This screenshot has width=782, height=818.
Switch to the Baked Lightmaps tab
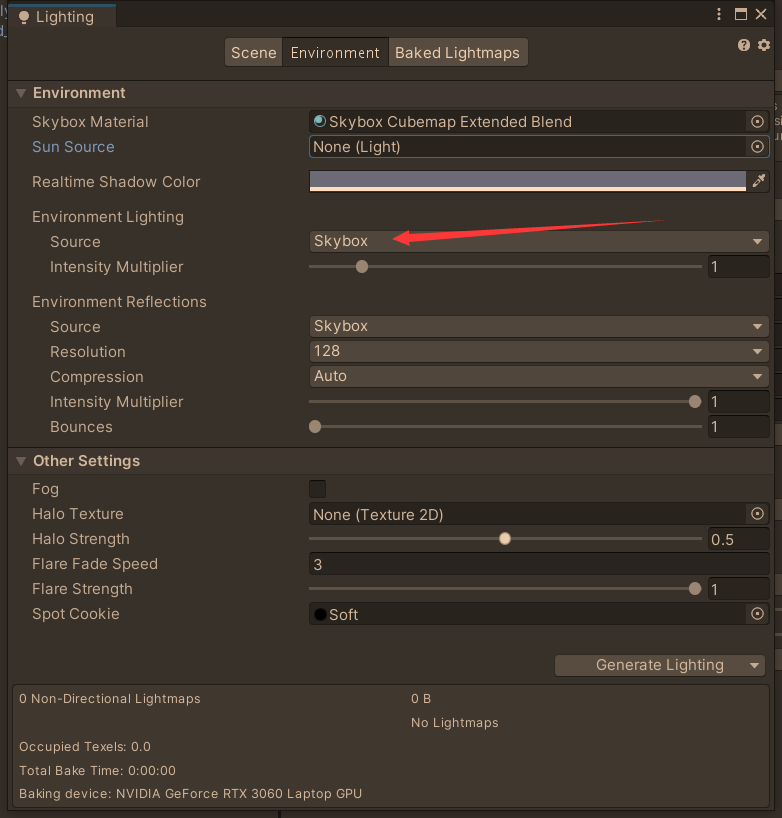457,52
